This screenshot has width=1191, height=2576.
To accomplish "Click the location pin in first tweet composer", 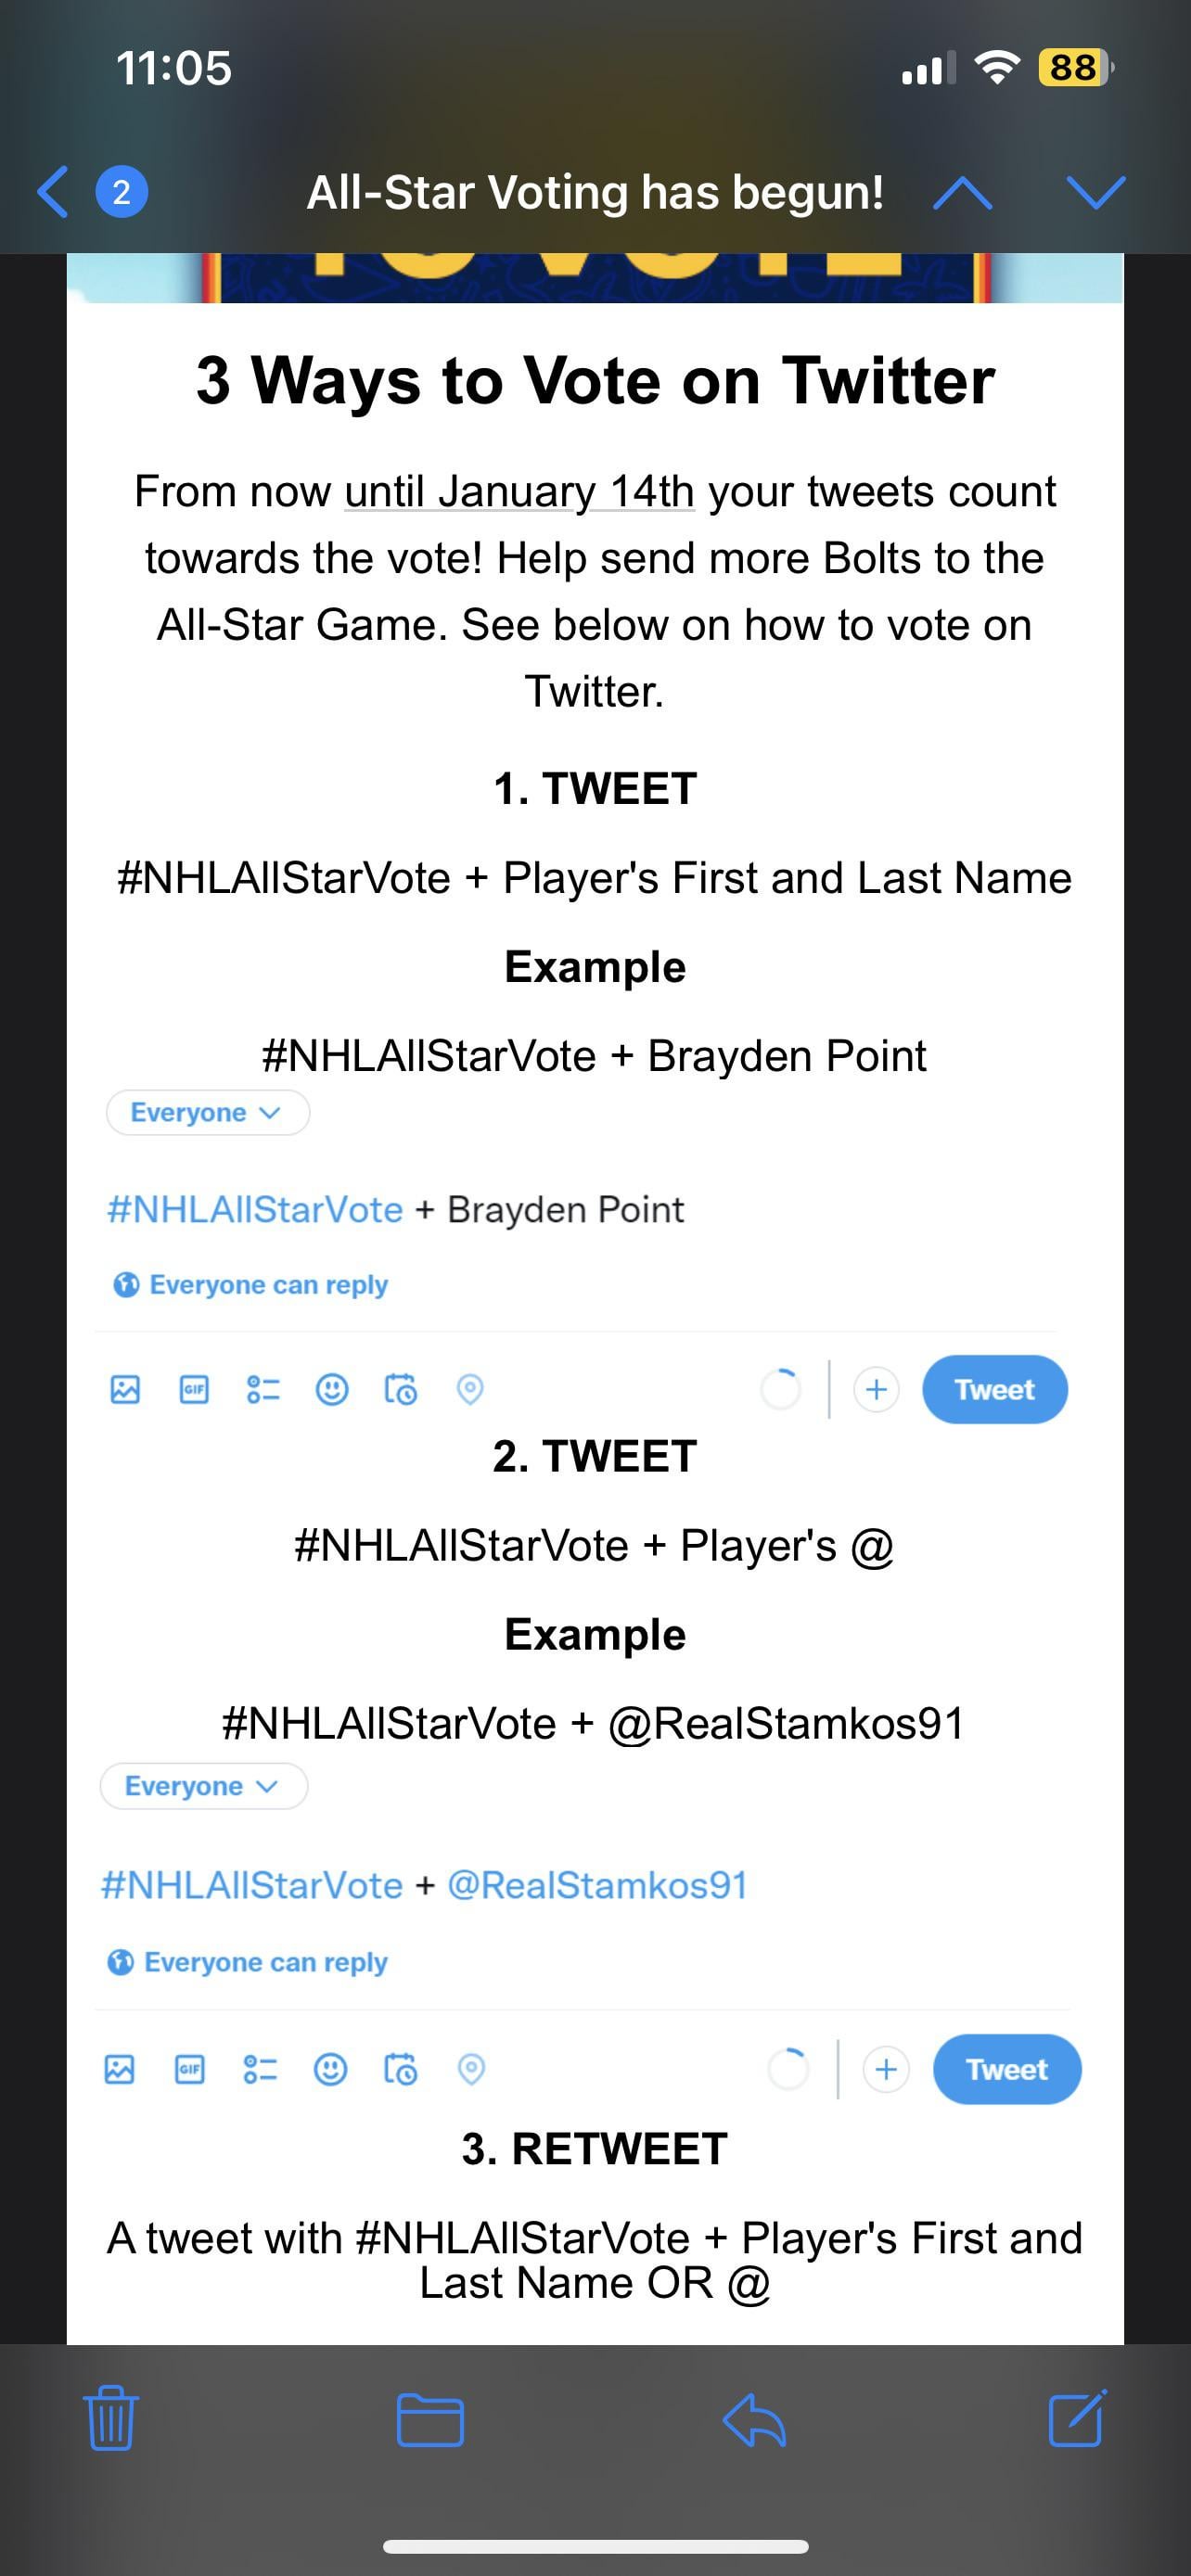I will coord(469,1389).
